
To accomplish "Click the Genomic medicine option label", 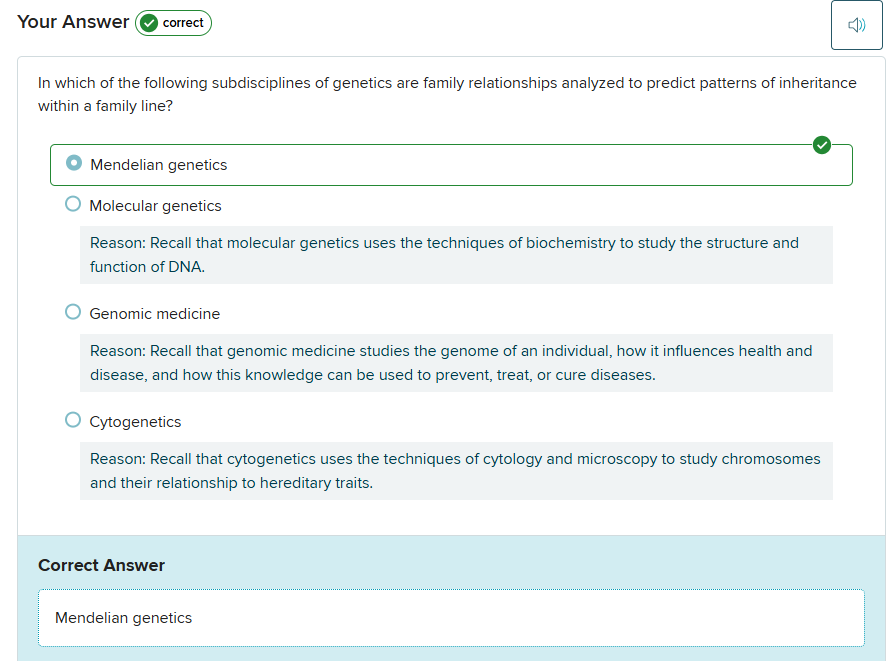I will coord(154,314).
